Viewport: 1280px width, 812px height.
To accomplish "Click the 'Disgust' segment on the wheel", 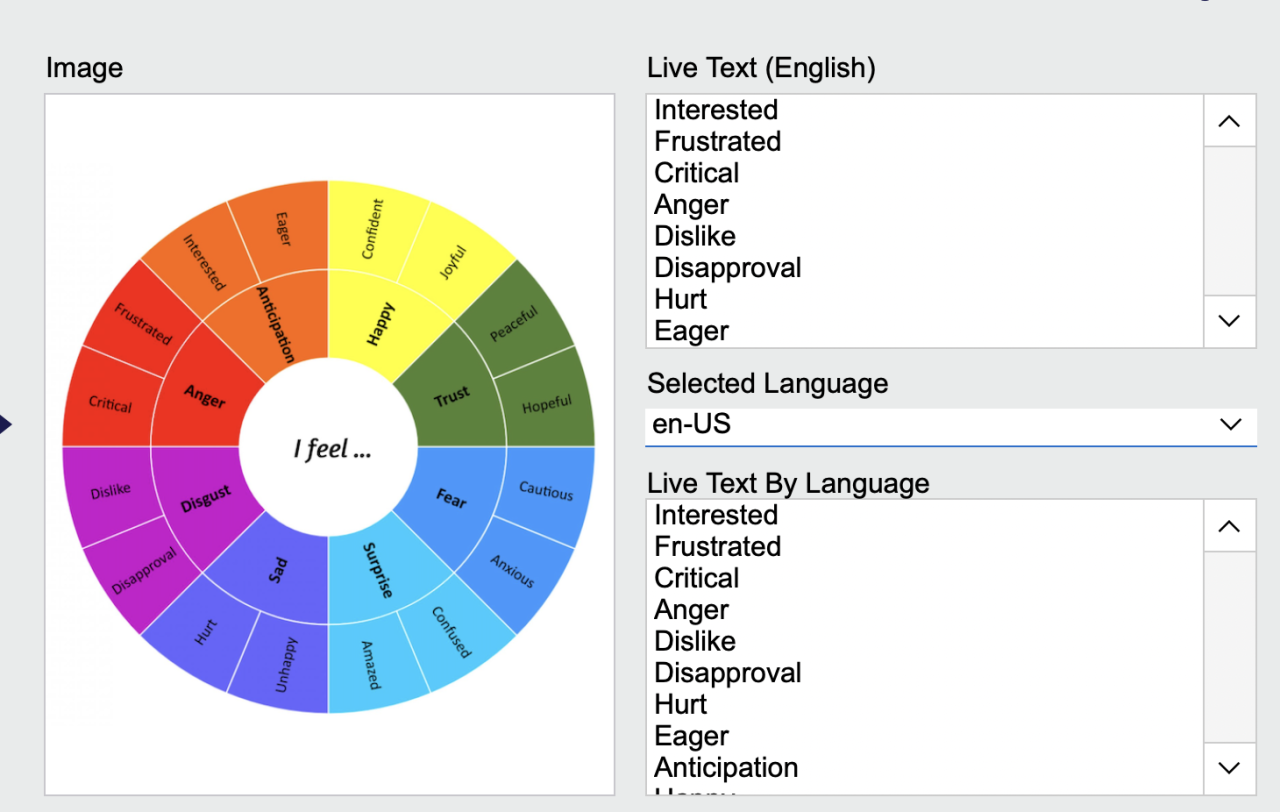I will pos(205,500).
